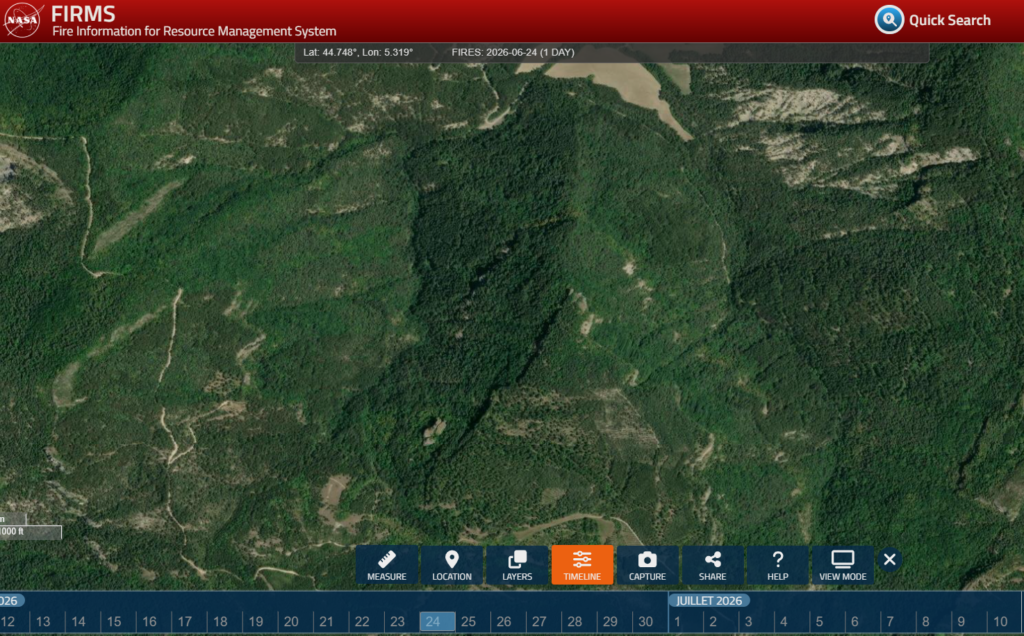Collapse the toolbar with the X button

click(889, 560)
